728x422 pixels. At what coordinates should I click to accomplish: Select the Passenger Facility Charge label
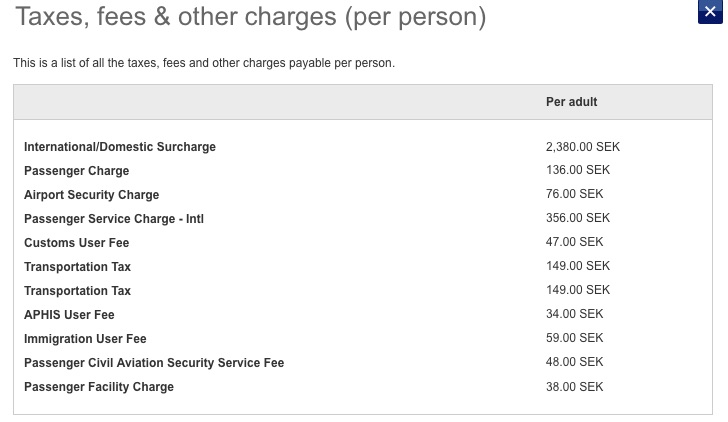(x=99, y=387)
